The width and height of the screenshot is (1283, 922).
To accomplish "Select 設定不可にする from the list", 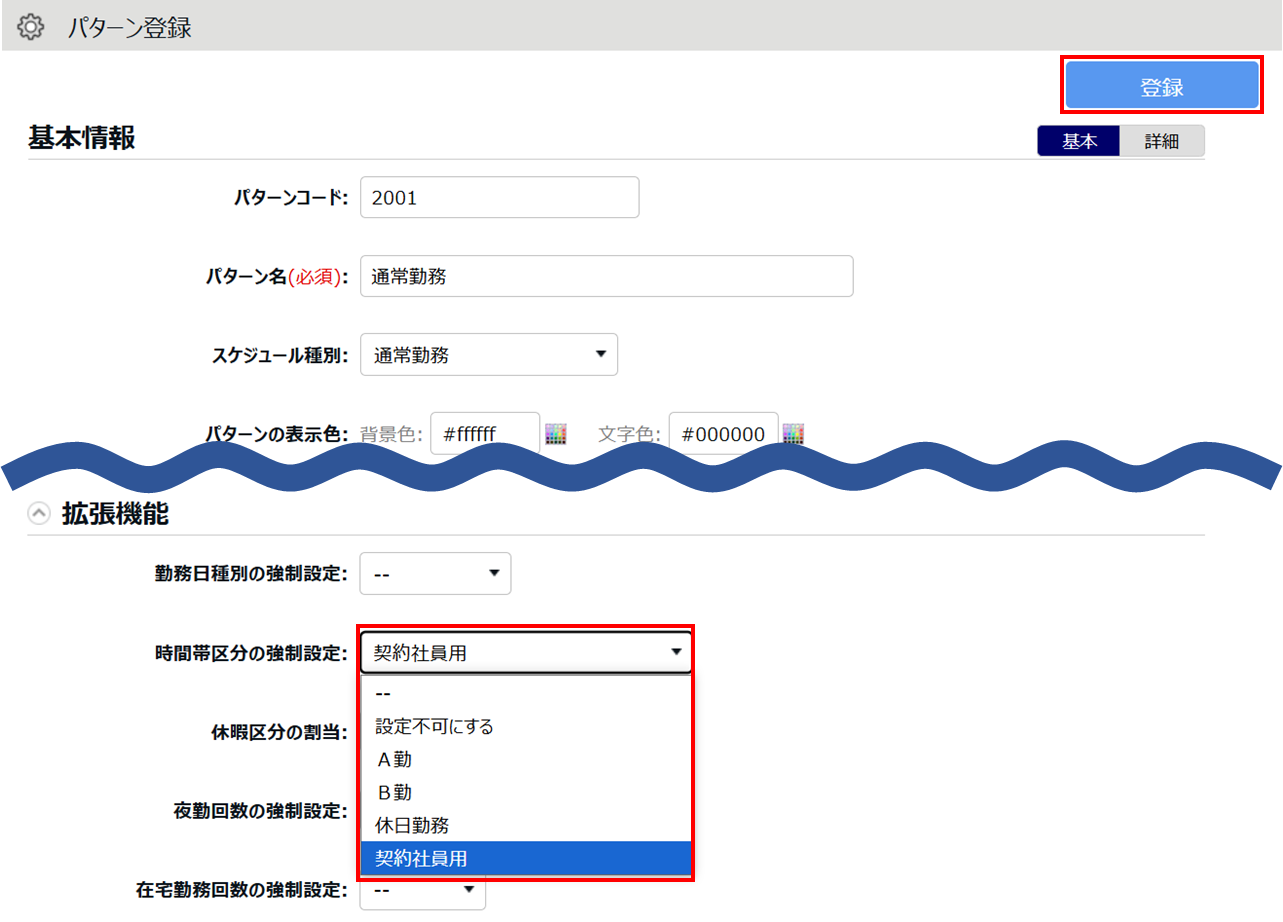I will (x=525, y=726).
